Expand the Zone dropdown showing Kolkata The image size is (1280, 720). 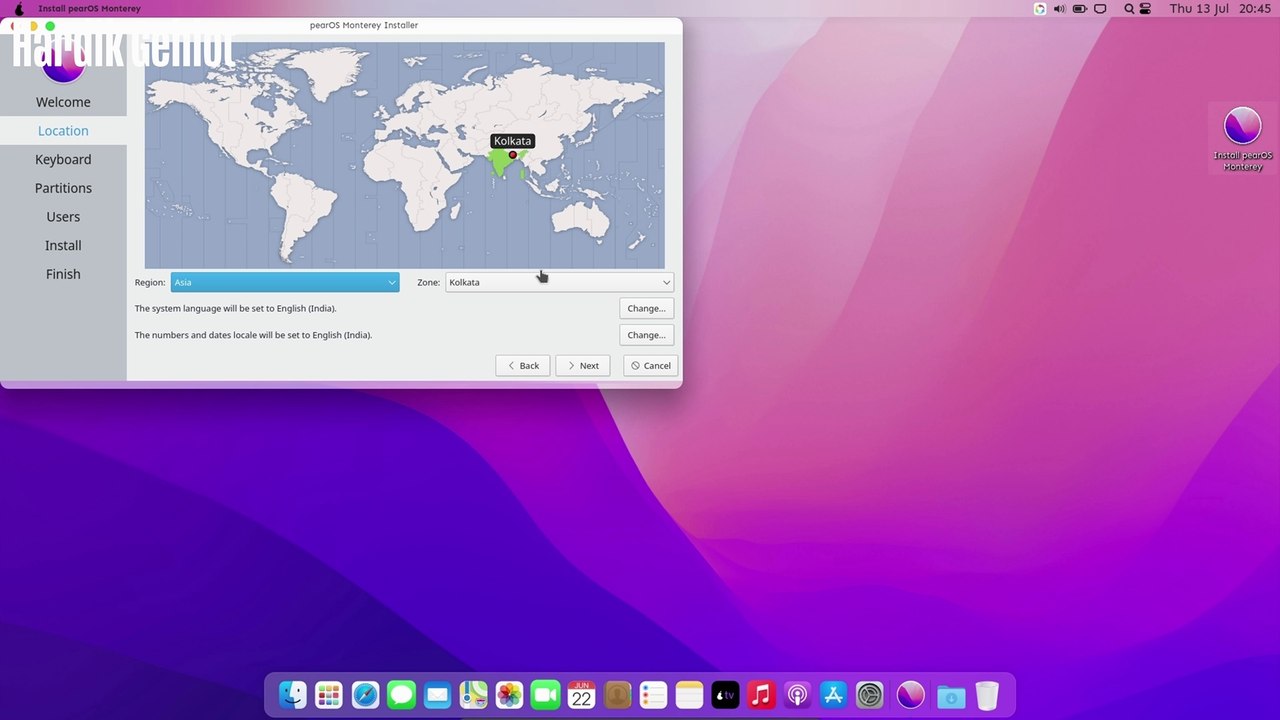[x=559, y=282]
